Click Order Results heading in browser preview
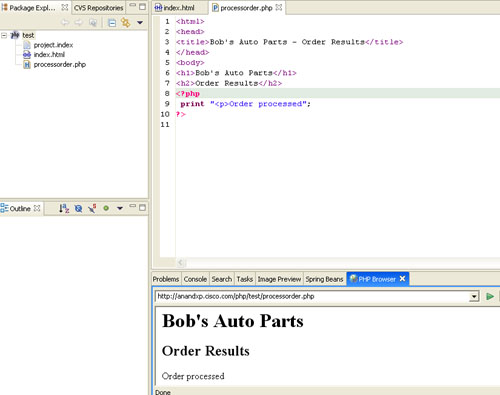The image size is (500, 395). pos(205,351)
